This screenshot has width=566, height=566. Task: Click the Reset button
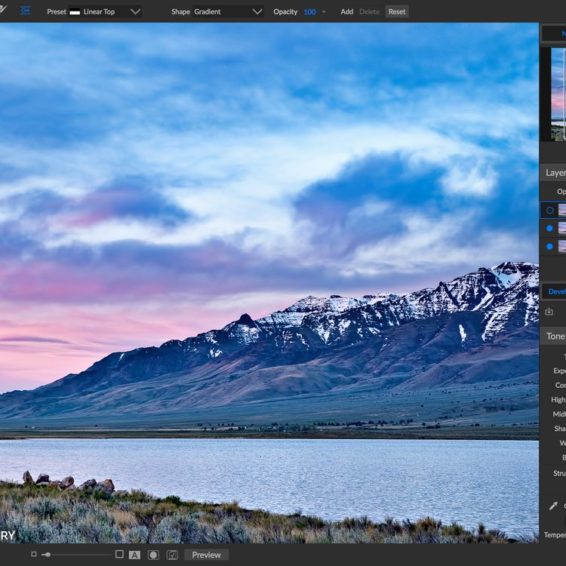pos(397,12)
